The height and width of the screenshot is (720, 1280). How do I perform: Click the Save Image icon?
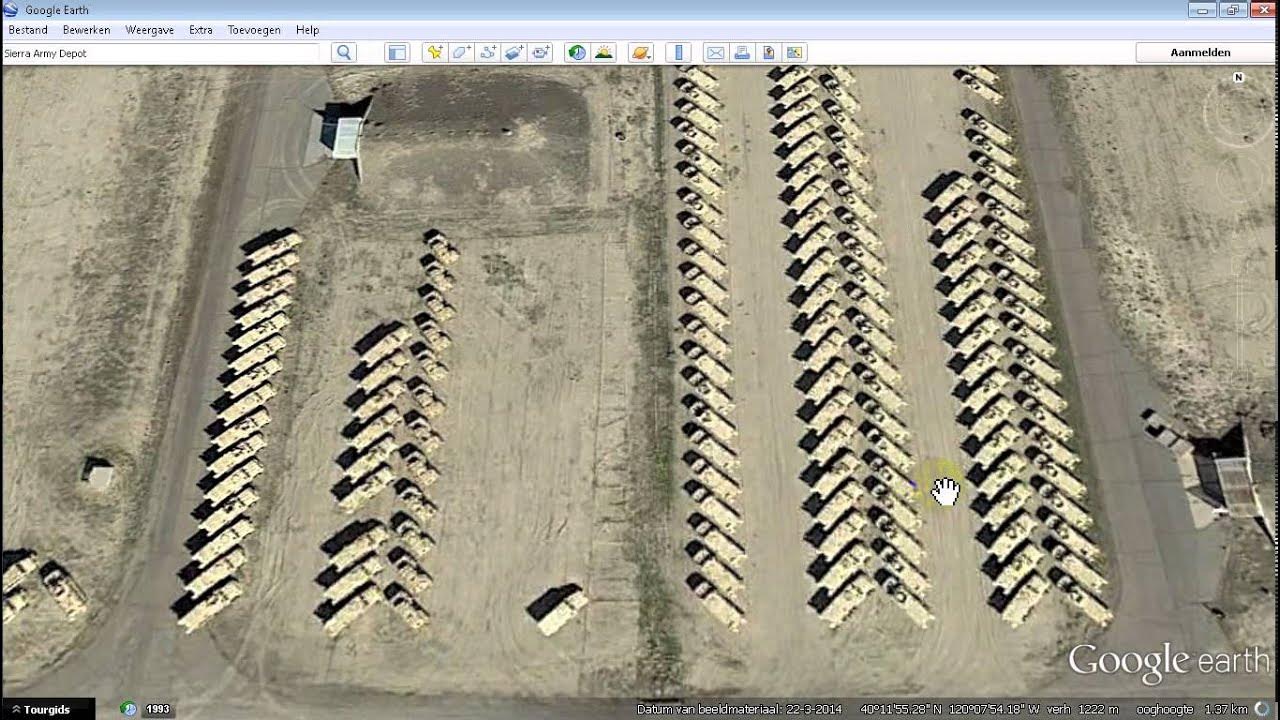click(768, 53)
